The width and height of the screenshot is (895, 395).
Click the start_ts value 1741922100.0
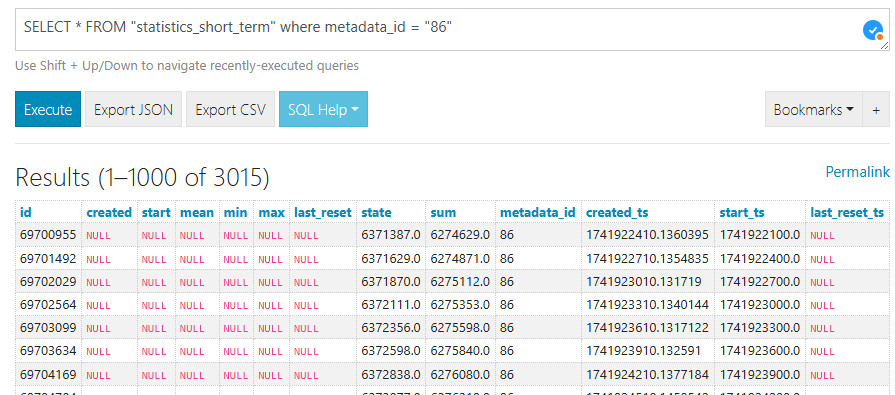[x=760, y=235]
